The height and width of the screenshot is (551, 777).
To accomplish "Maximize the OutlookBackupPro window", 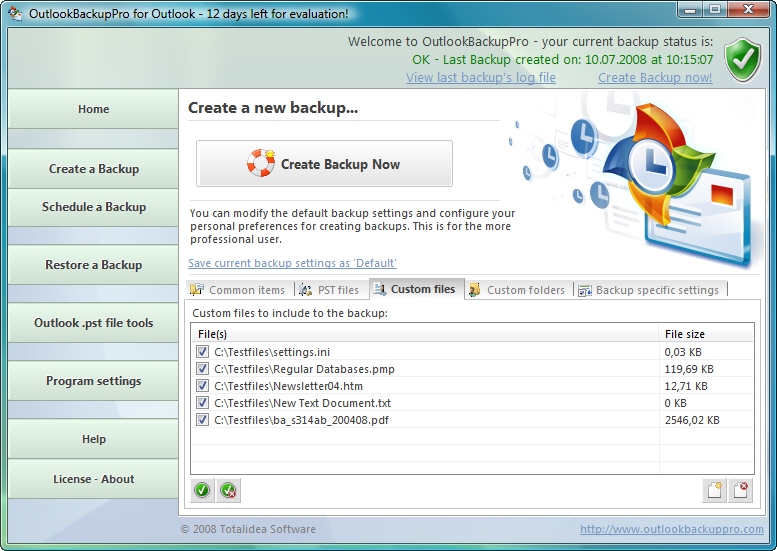I will 715,9.
